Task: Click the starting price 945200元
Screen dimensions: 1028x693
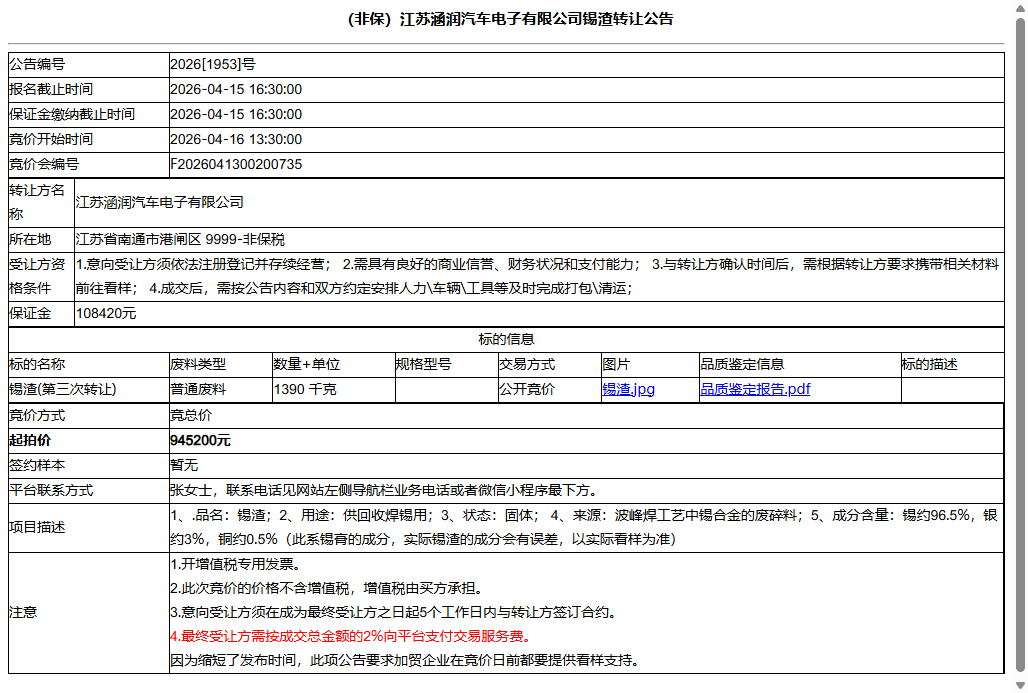Action: 201,441
